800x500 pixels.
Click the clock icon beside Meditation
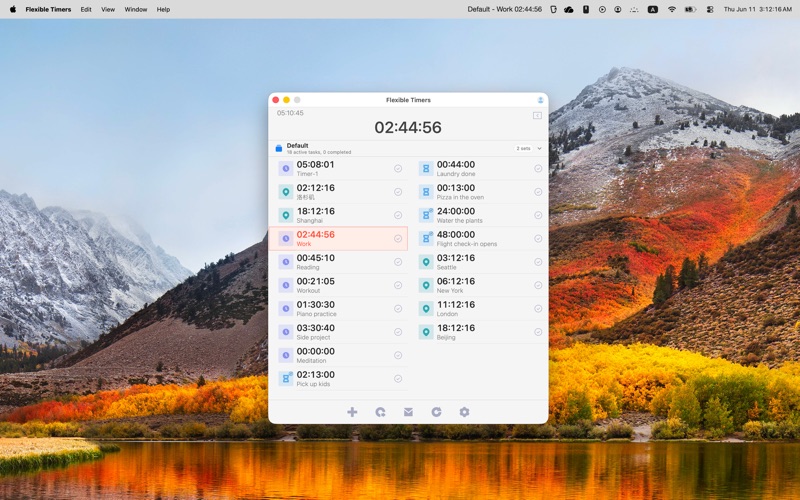coord(286,355)
